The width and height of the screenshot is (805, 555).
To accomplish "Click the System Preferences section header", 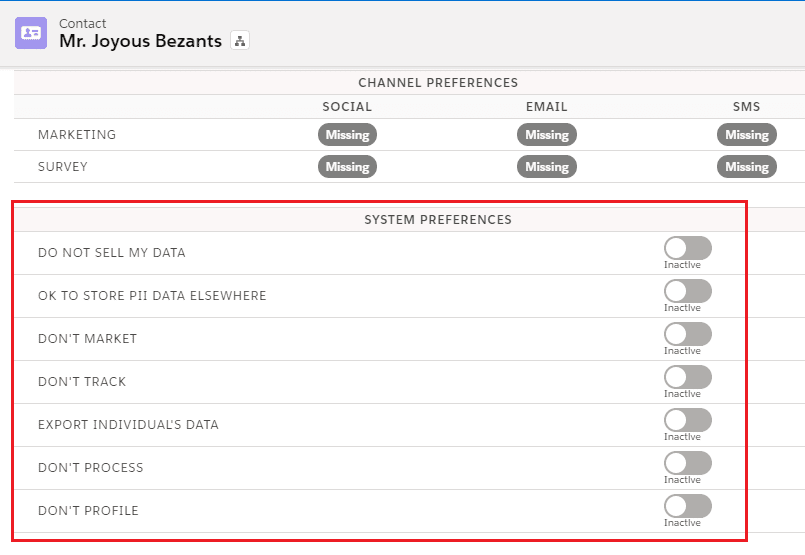I will point(438,220).
